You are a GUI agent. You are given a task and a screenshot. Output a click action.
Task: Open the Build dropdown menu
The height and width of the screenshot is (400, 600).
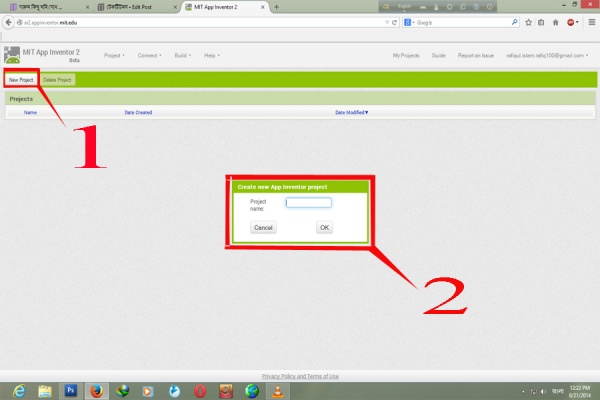coord(183,56)
